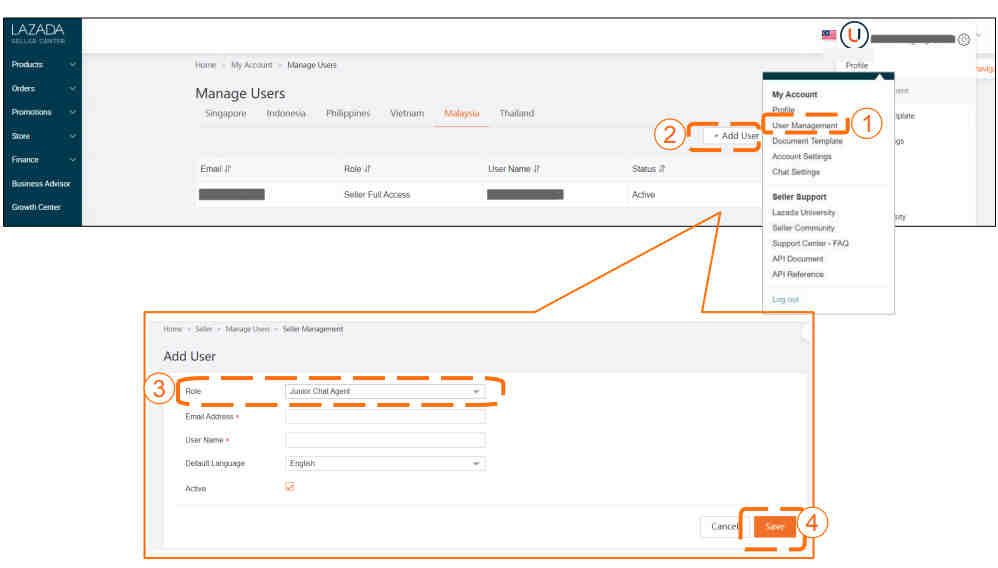The width and height of the screenshot is (998, 568).
Task: Click Log out in account menu
Action: point(785,299)
